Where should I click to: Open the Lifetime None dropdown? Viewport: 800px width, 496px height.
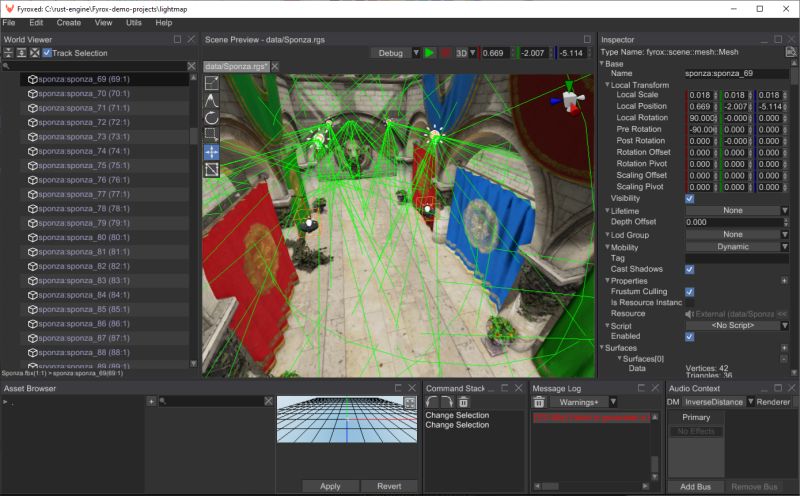[737, 210]
